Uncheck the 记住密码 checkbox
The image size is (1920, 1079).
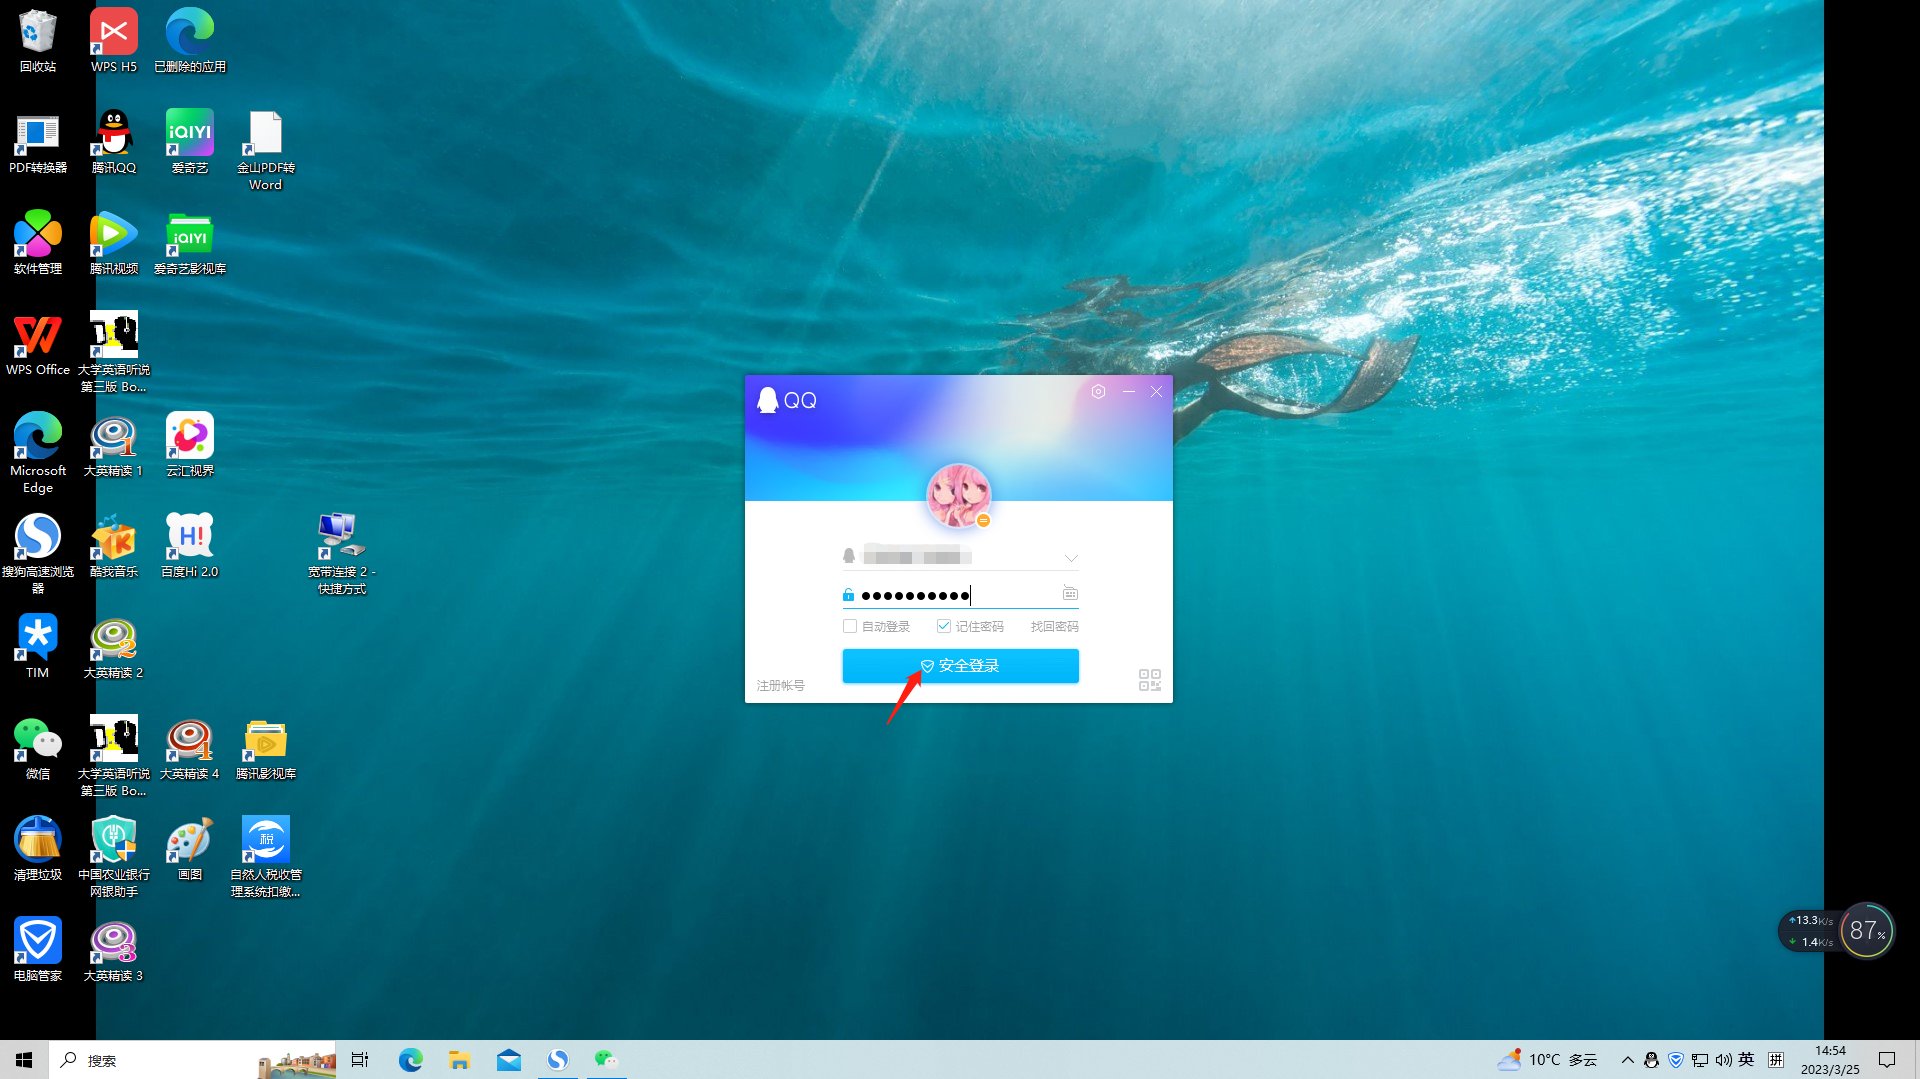click(x=943, y=626)
